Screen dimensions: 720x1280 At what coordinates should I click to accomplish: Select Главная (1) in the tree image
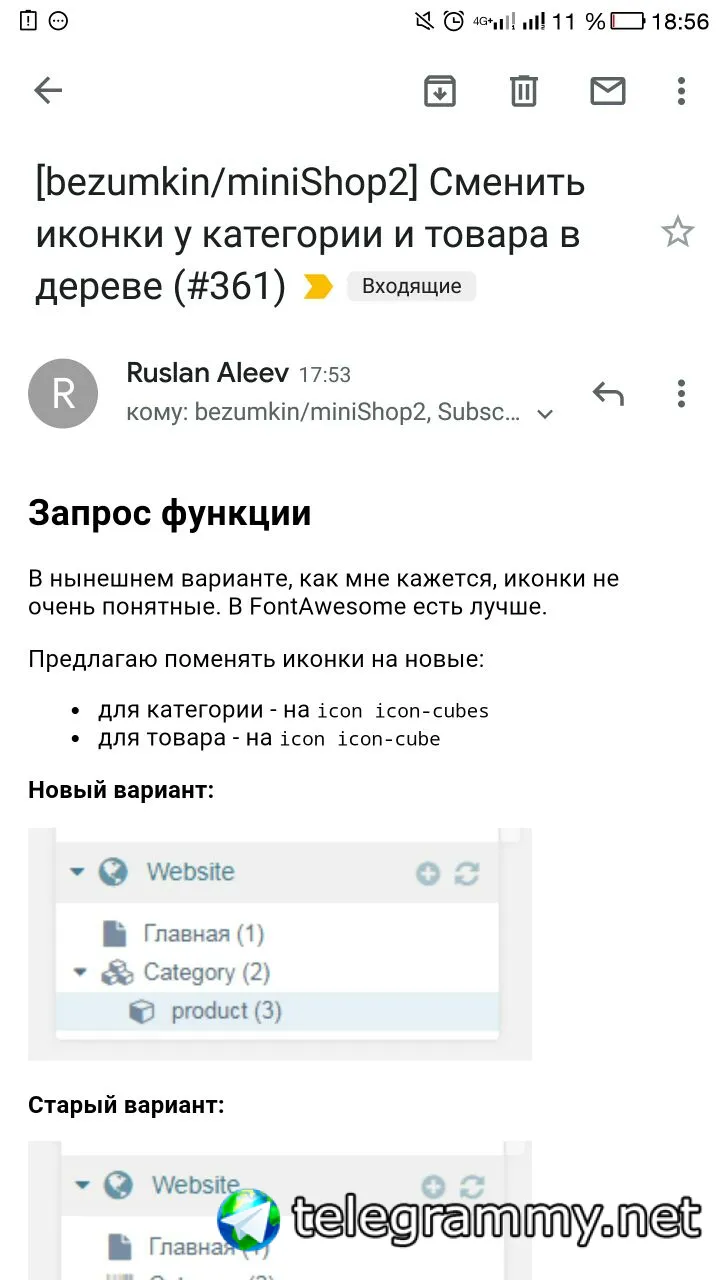pyautogui.click(x=184, y=934)
